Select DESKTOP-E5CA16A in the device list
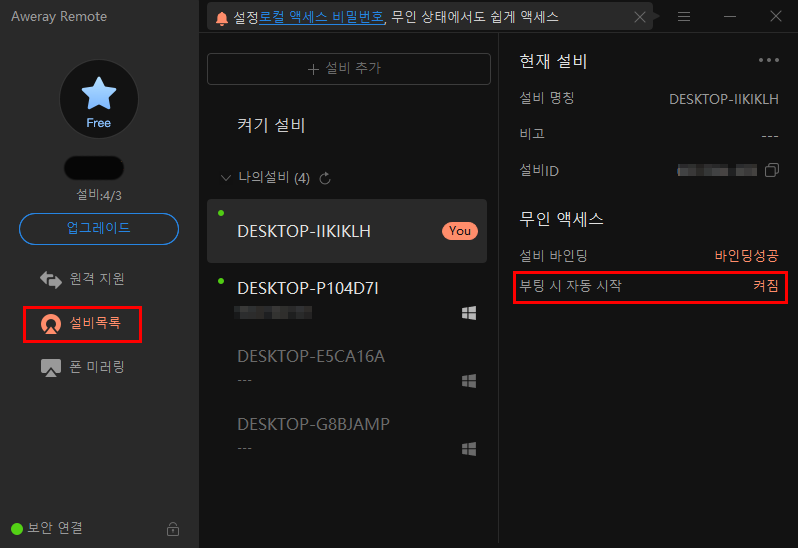This screenshot has height=548, width=798. [347, 366]
